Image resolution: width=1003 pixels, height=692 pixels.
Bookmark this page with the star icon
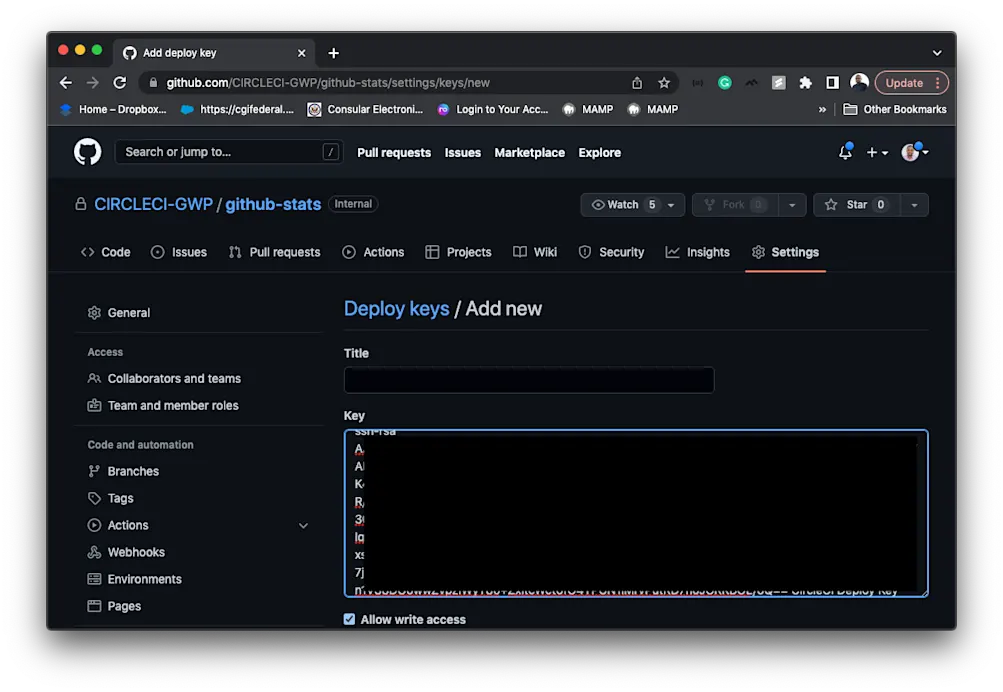coord(664,83)
